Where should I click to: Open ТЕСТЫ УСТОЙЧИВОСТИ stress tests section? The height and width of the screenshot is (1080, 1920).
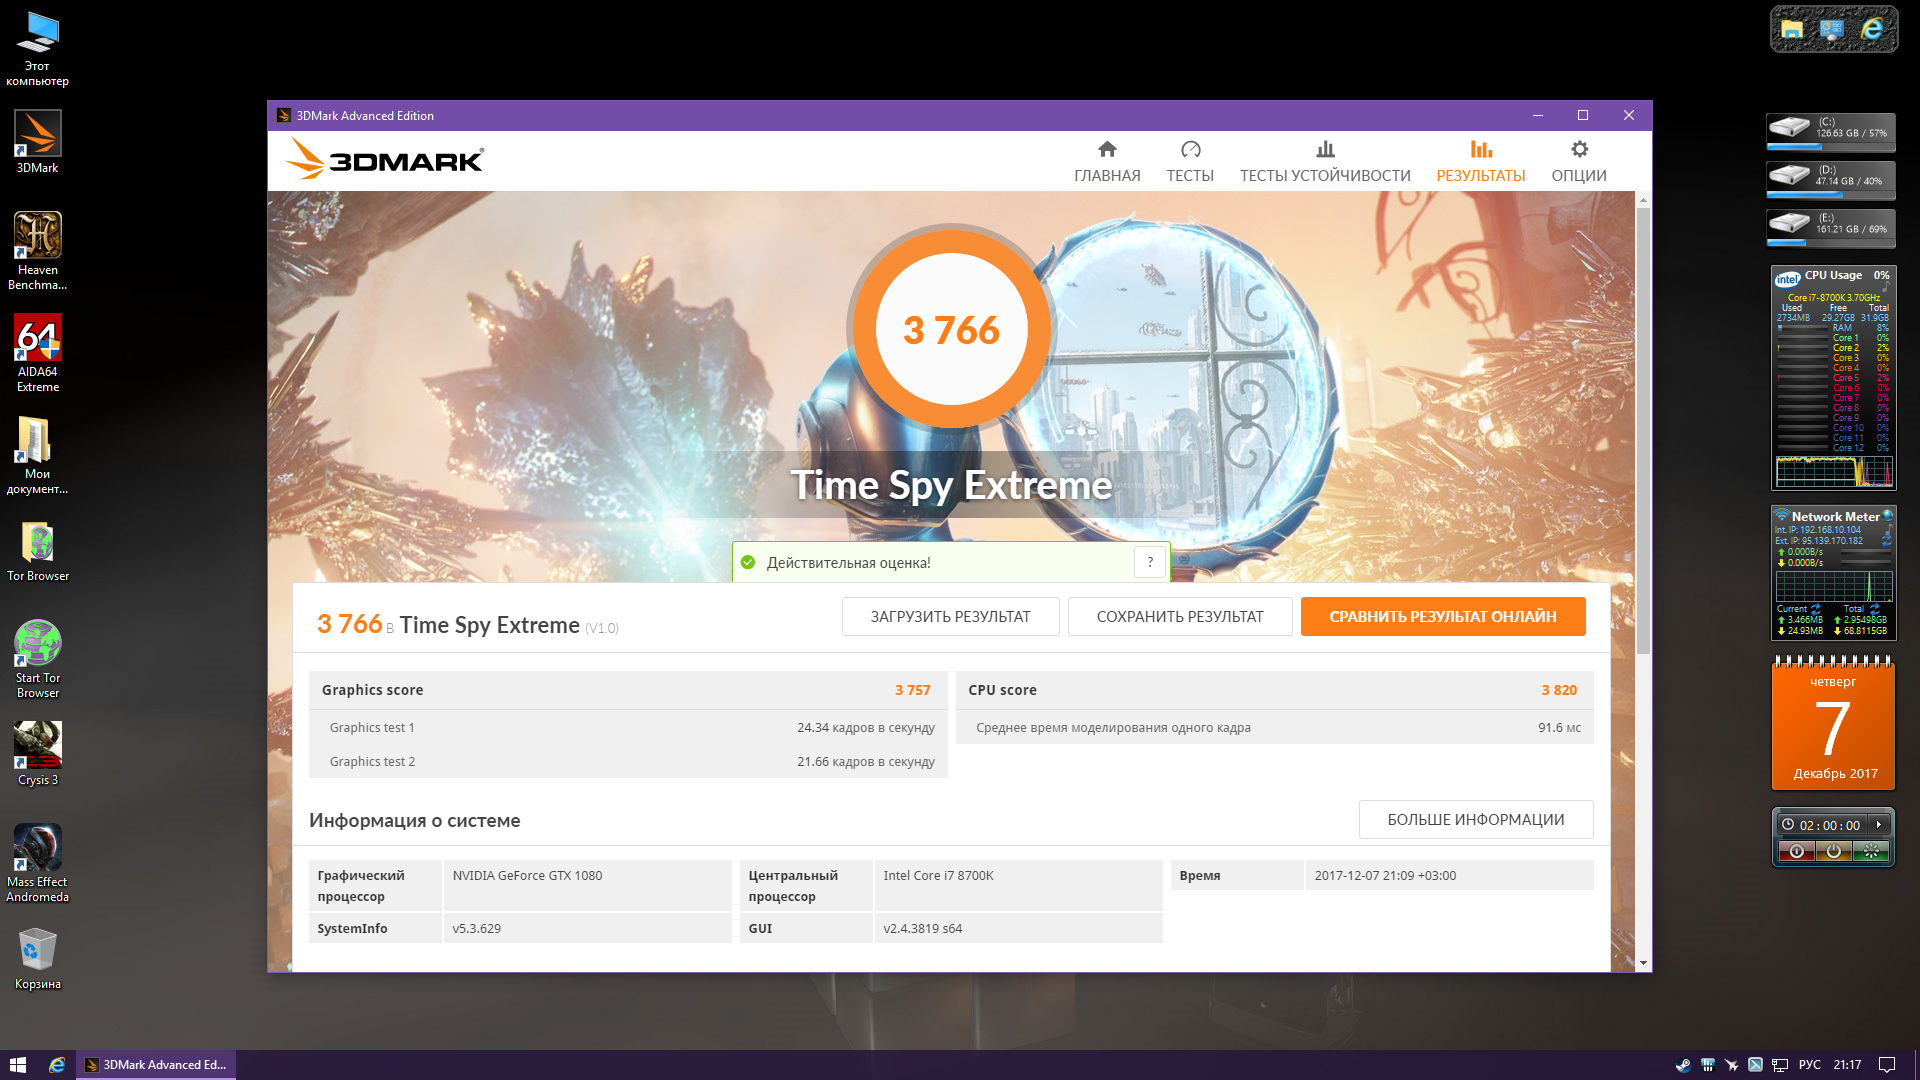pos(1325,162)
